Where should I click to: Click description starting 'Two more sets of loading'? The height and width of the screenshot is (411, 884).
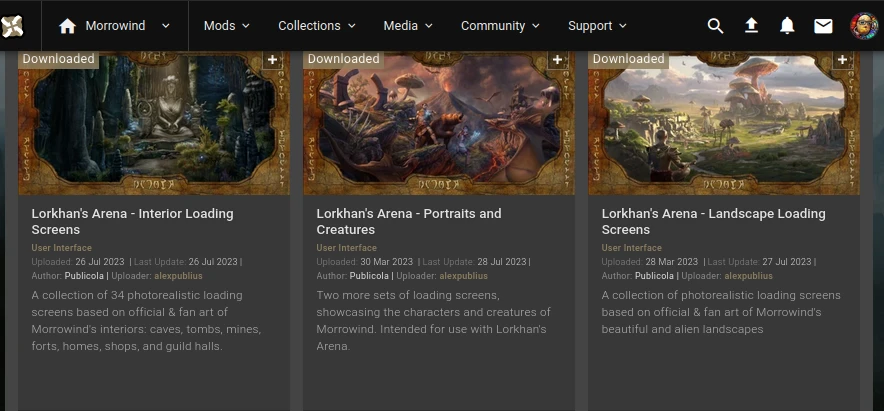coord(434,320)
